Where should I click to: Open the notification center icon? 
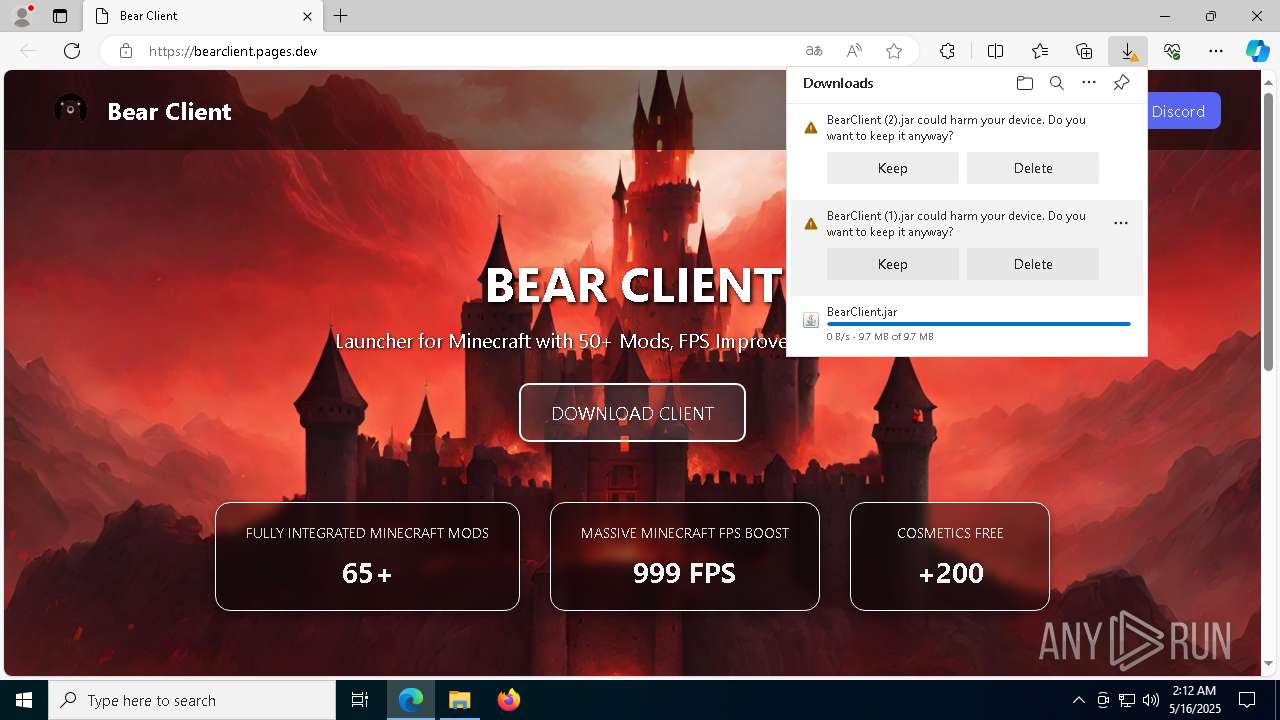[1247, 700]
